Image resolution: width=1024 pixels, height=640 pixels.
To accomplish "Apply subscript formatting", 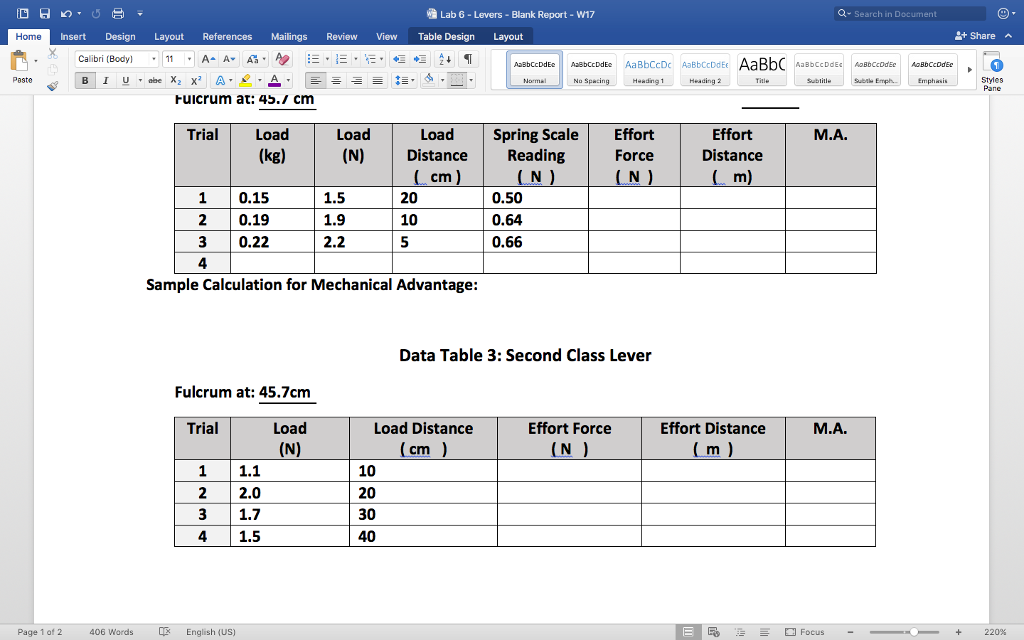I will tap(176, 80).
